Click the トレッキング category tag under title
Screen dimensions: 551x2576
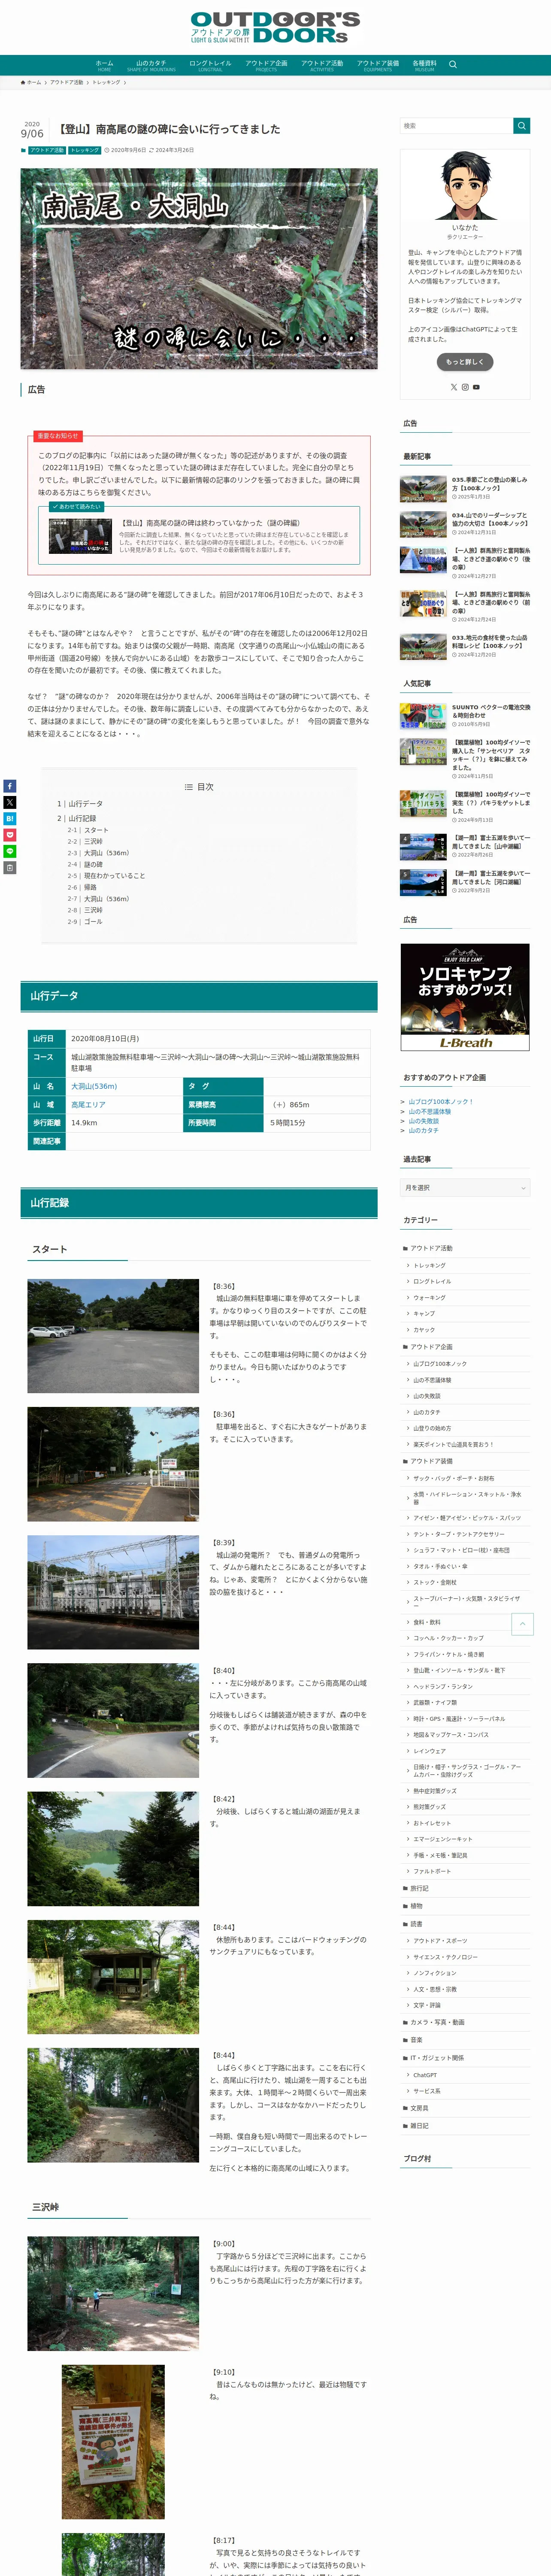(x=85, y=150)
